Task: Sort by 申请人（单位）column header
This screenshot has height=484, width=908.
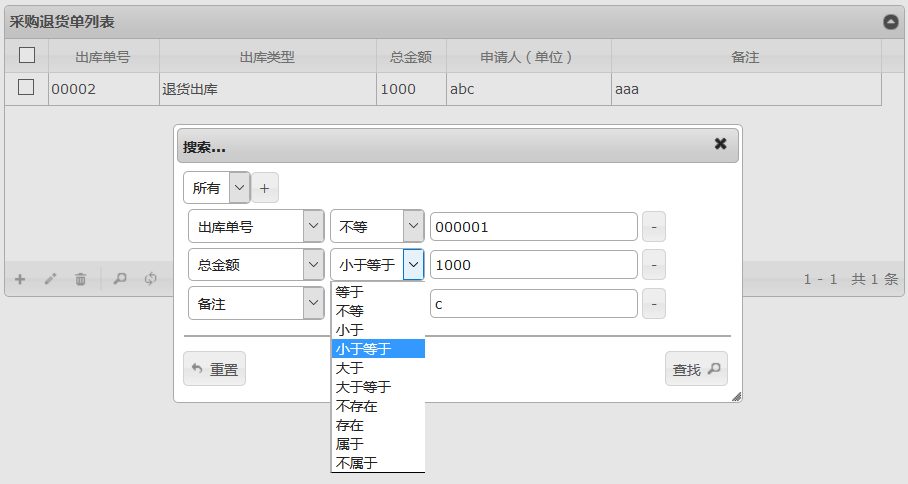Action: click(528, 57)
